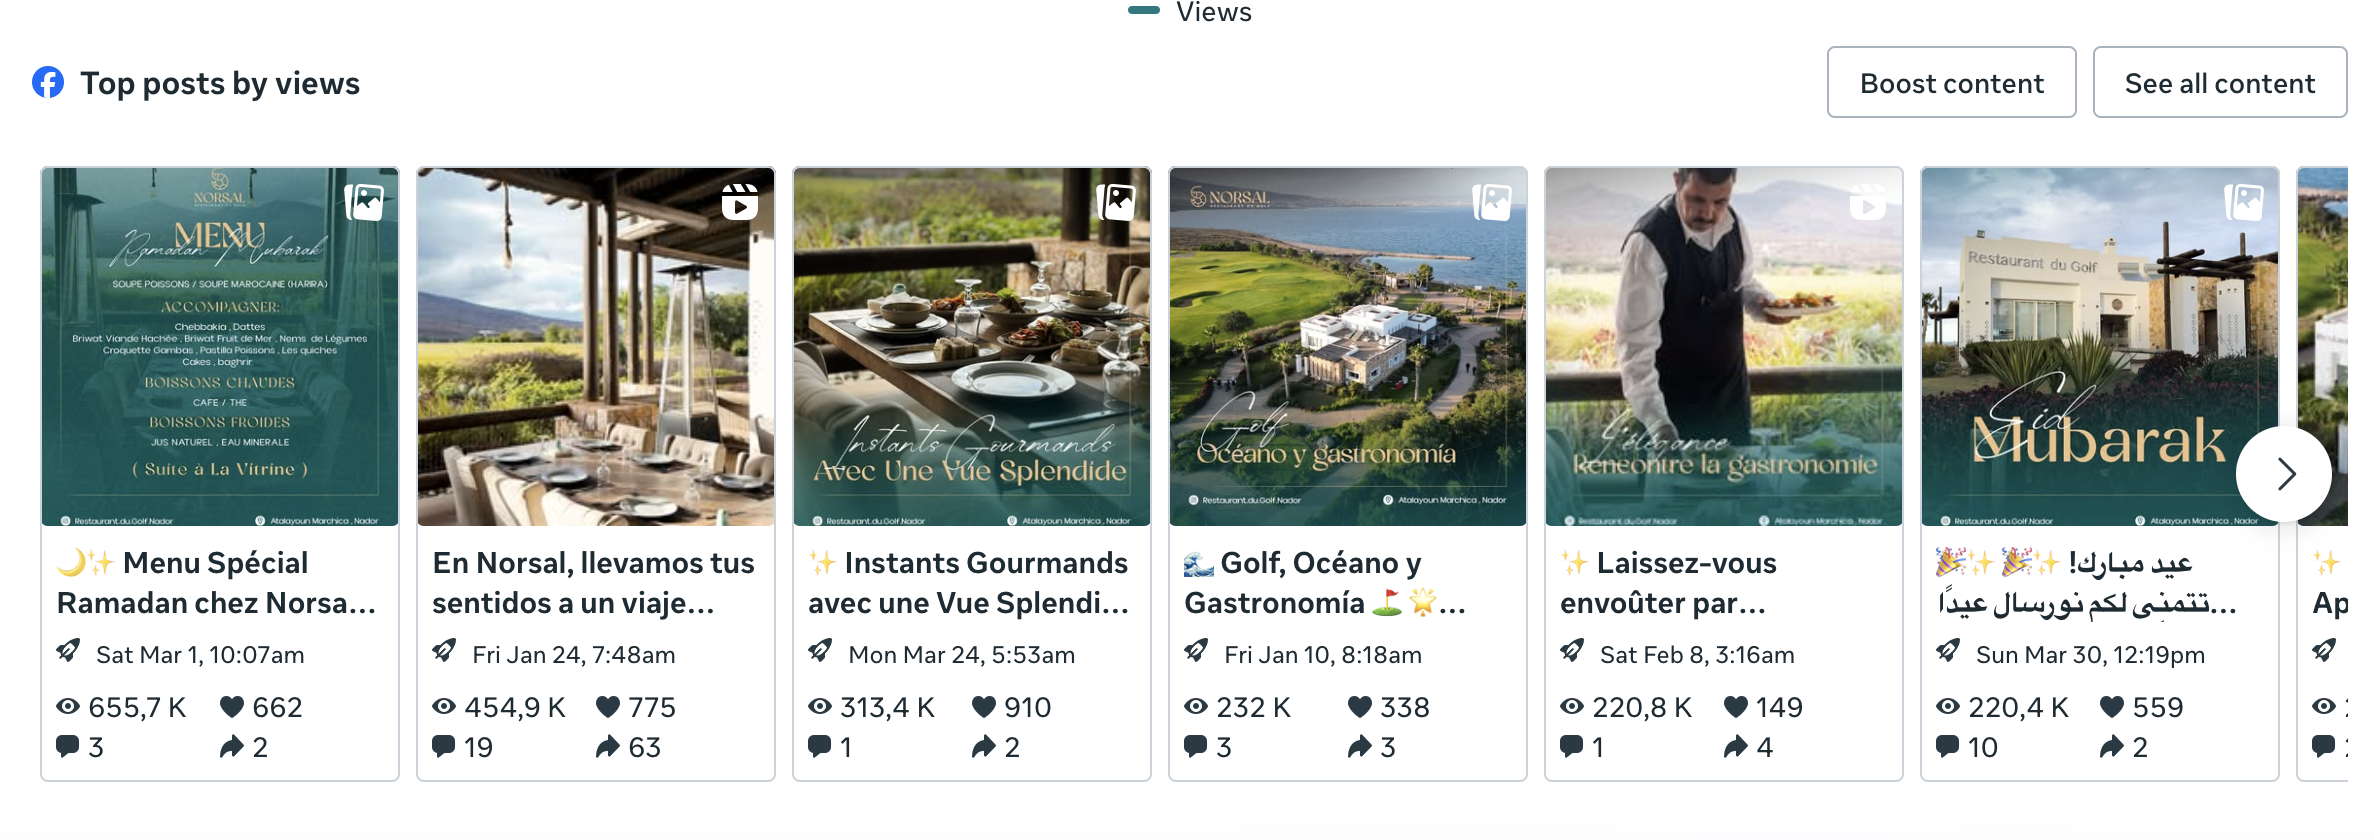2374x840 pixels.
Task: Click the Views legend marker
Action: point(1143,11)
